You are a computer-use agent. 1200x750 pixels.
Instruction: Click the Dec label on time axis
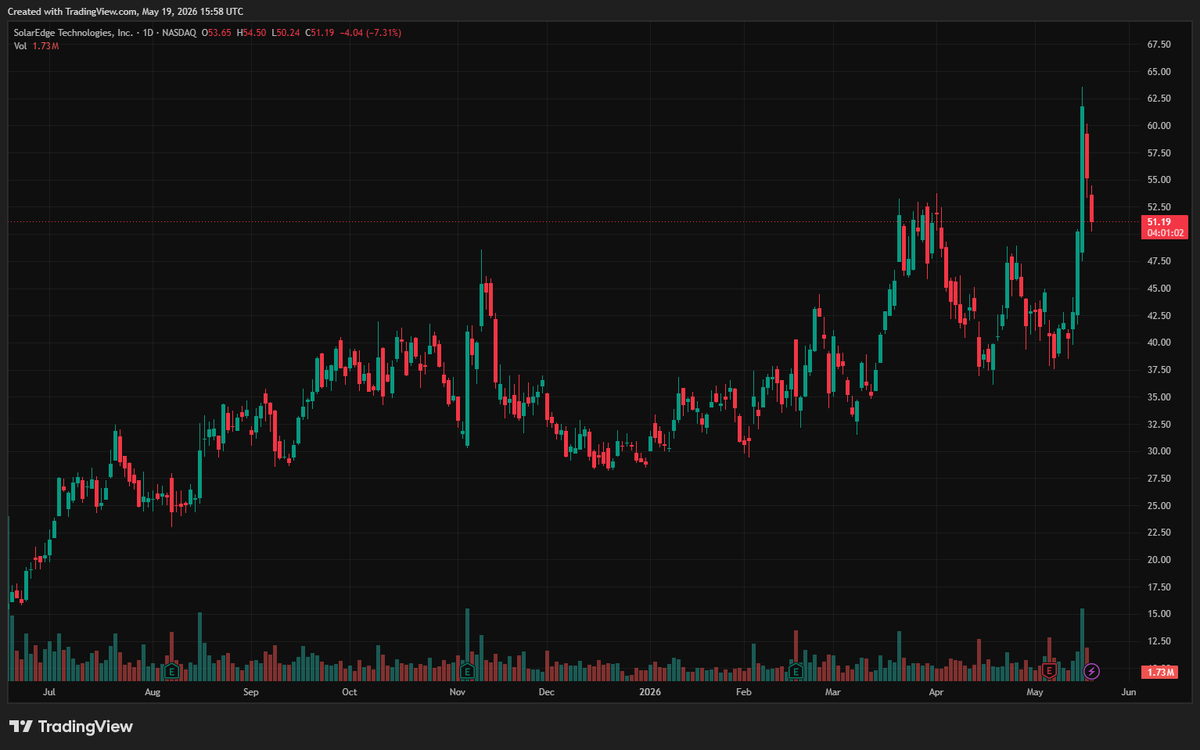(547, 691)
